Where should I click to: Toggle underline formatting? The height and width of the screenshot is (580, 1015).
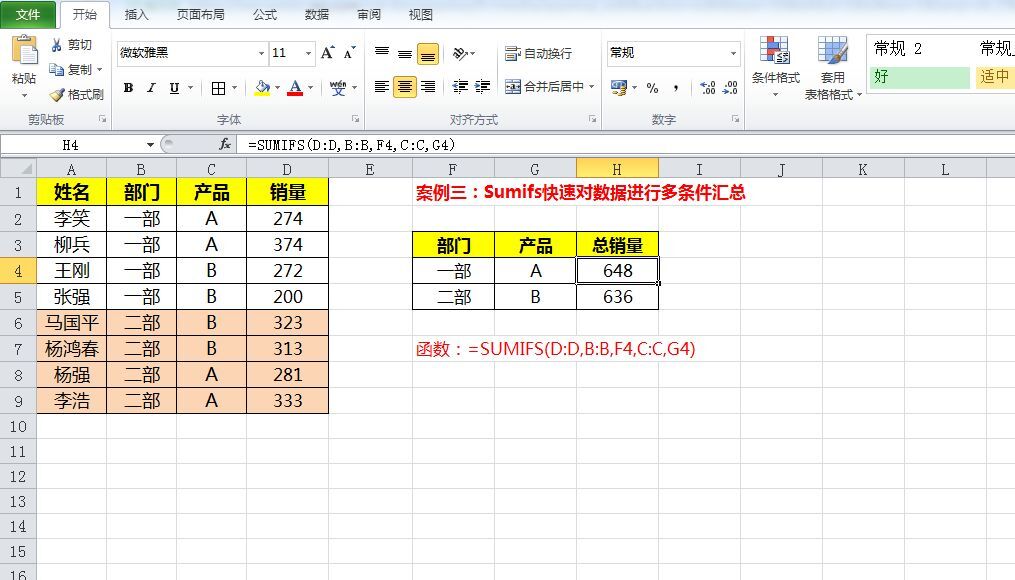pos(174,87)
